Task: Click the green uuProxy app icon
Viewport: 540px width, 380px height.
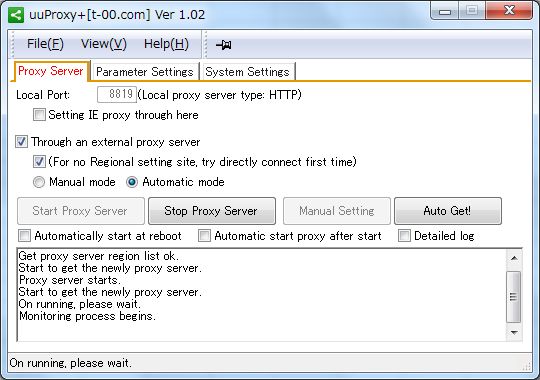Action: pyautogui.click(x=16, y=15)
